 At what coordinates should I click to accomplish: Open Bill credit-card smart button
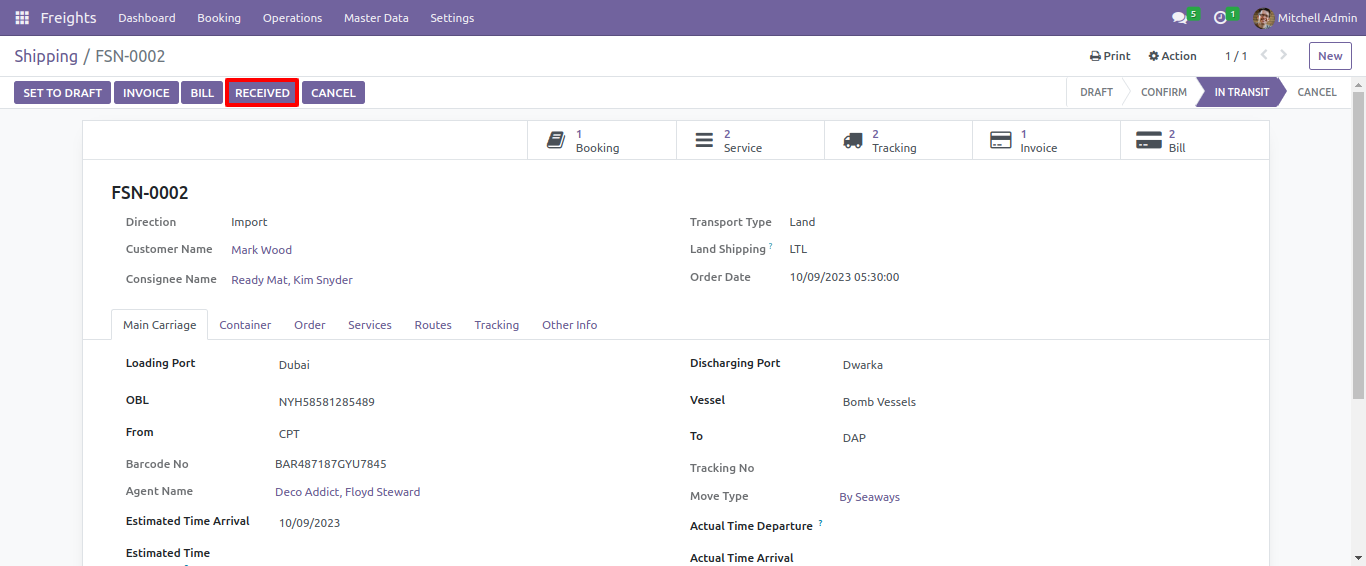[x=1194, y=140]
